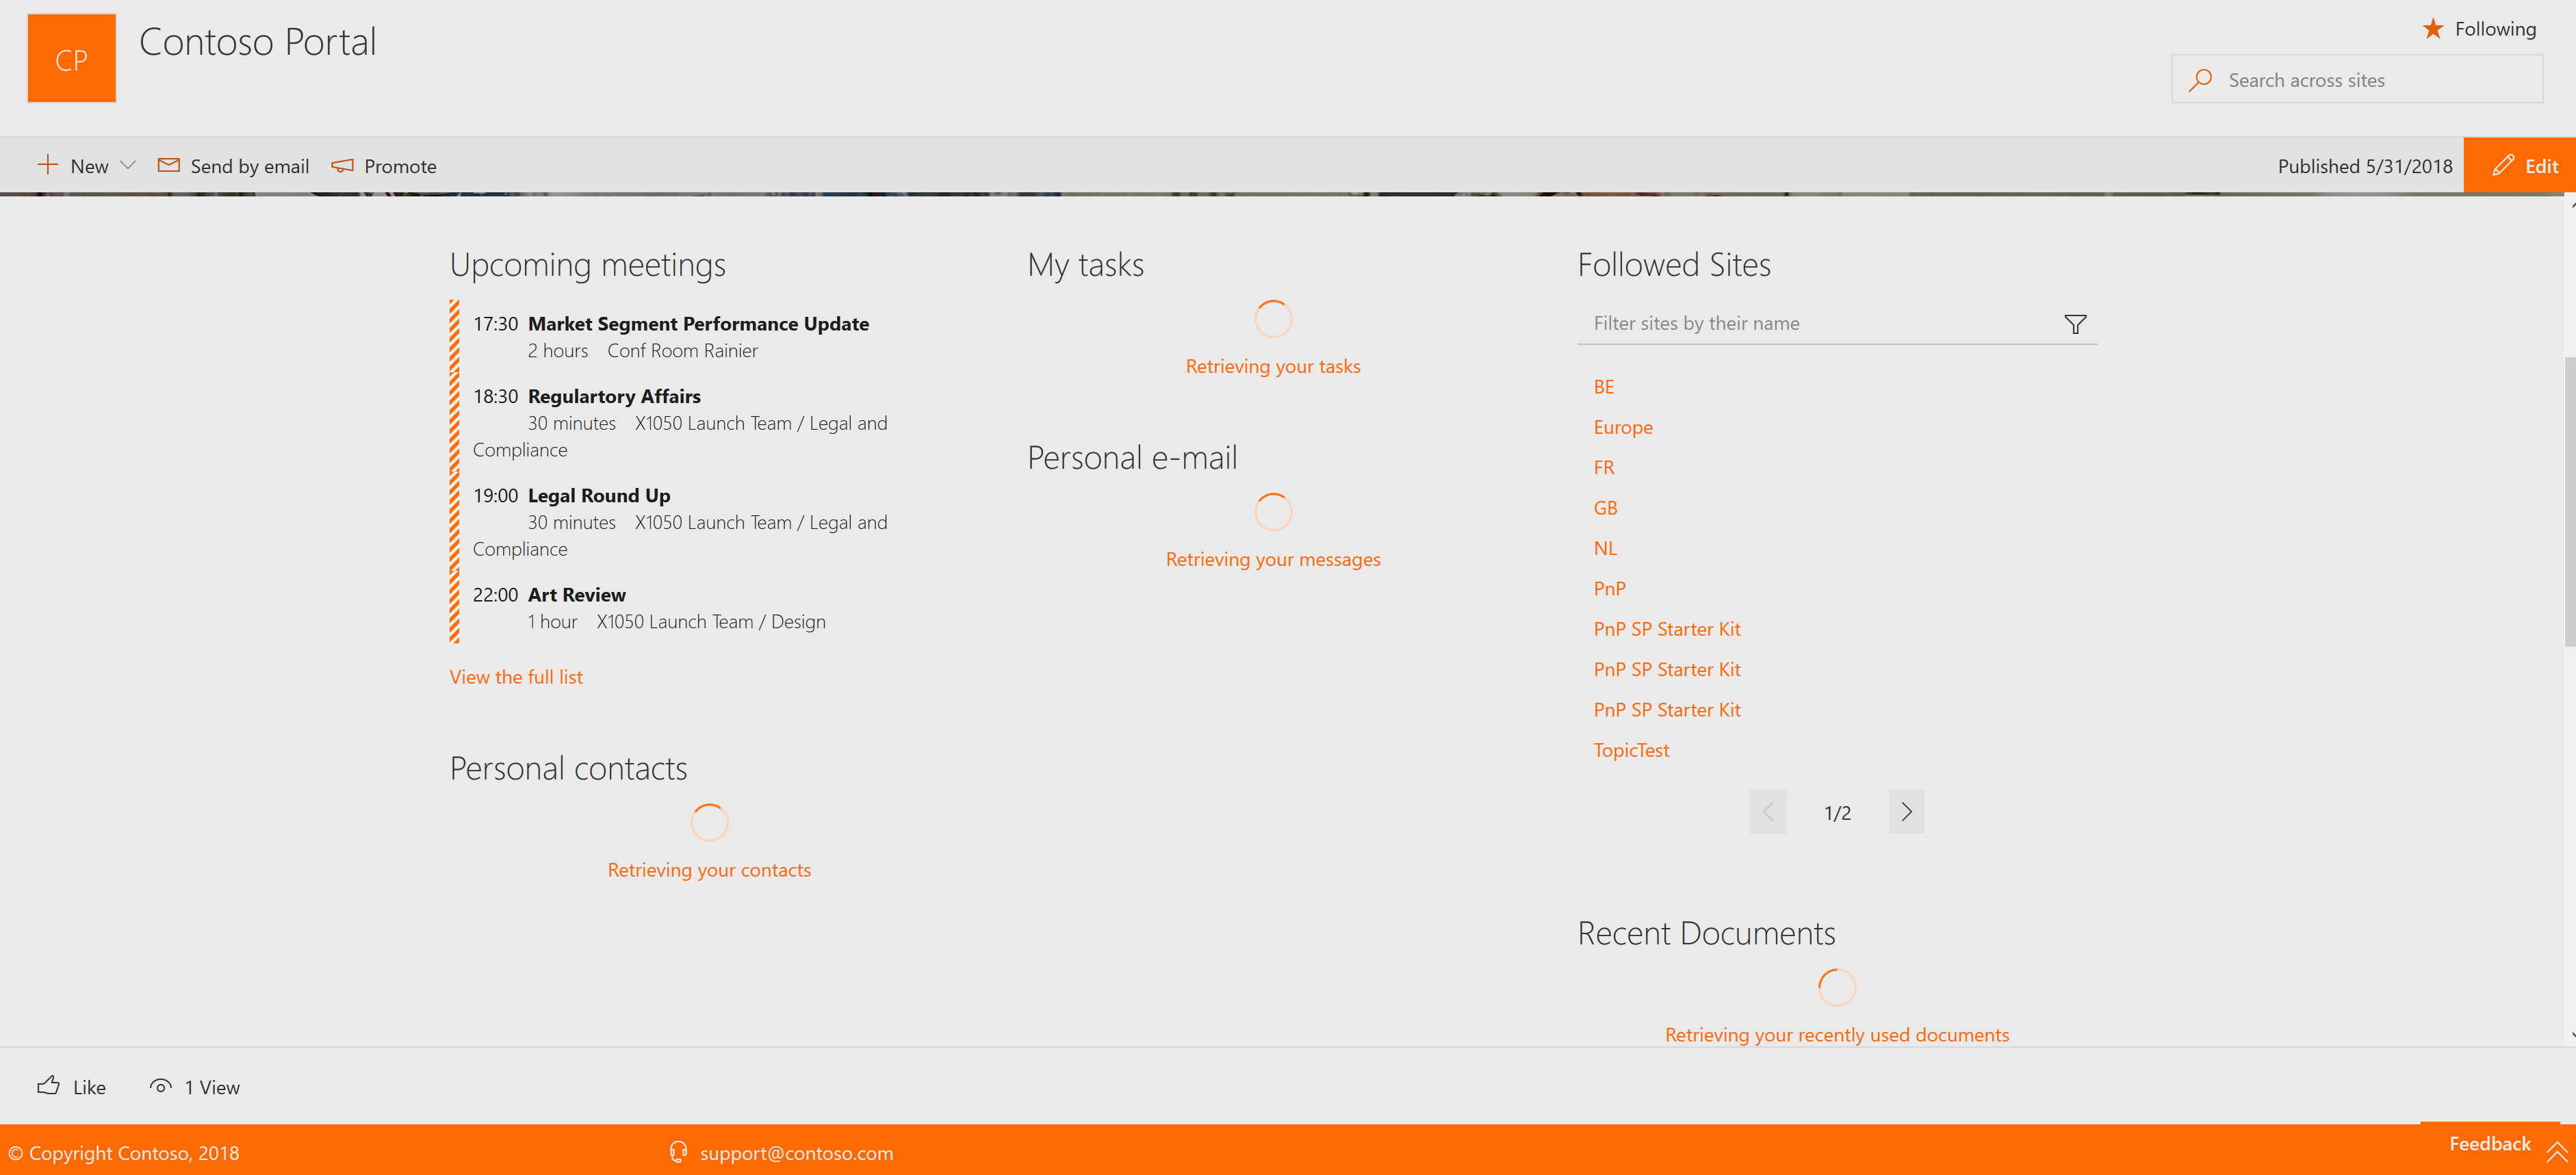2576x1175 pixels.
Task: Click the Personal contacts heading
Action: (x=568, y=768)
